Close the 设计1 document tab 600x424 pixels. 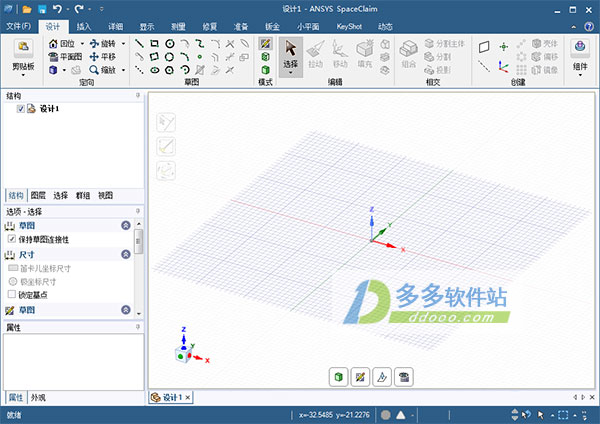pos(188,398)
